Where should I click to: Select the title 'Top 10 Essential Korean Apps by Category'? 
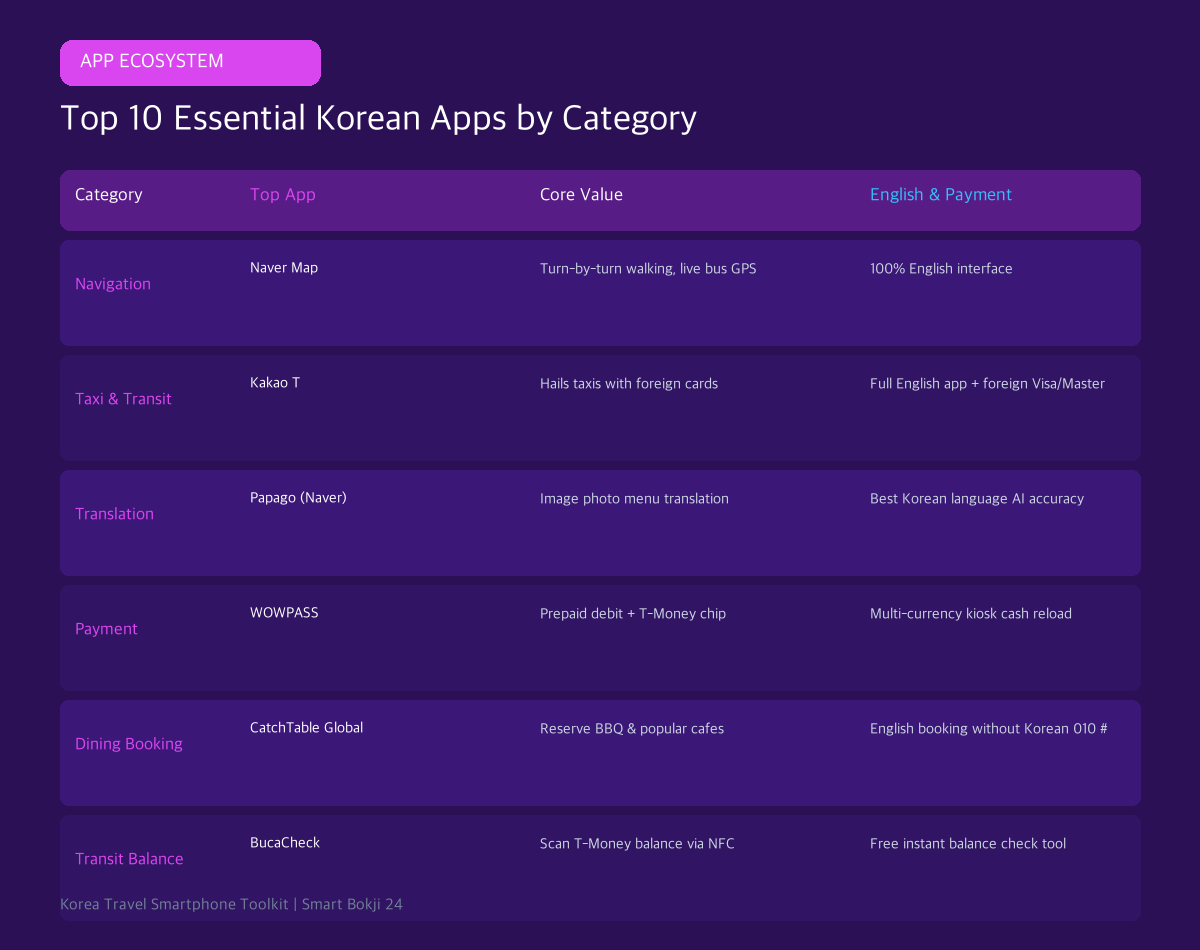click(x=378, y=118)
